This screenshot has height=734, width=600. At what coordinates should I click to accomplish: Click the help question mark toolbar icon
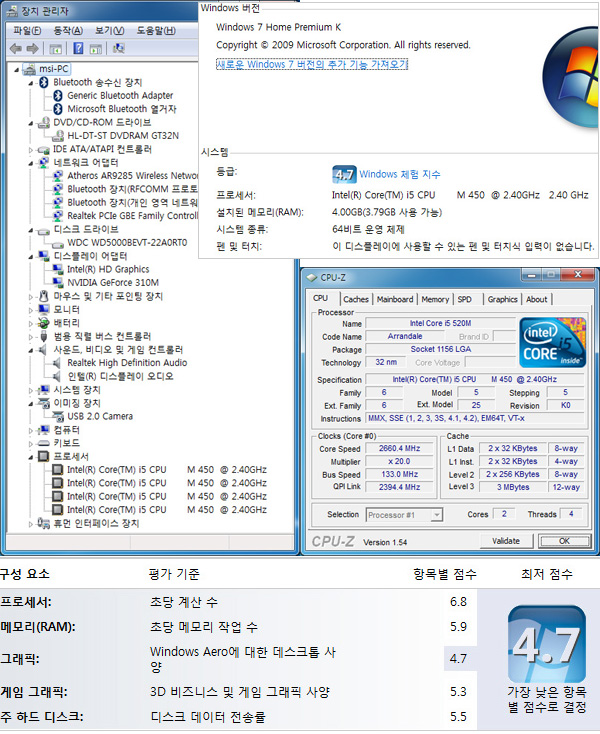tap(78, 48)
